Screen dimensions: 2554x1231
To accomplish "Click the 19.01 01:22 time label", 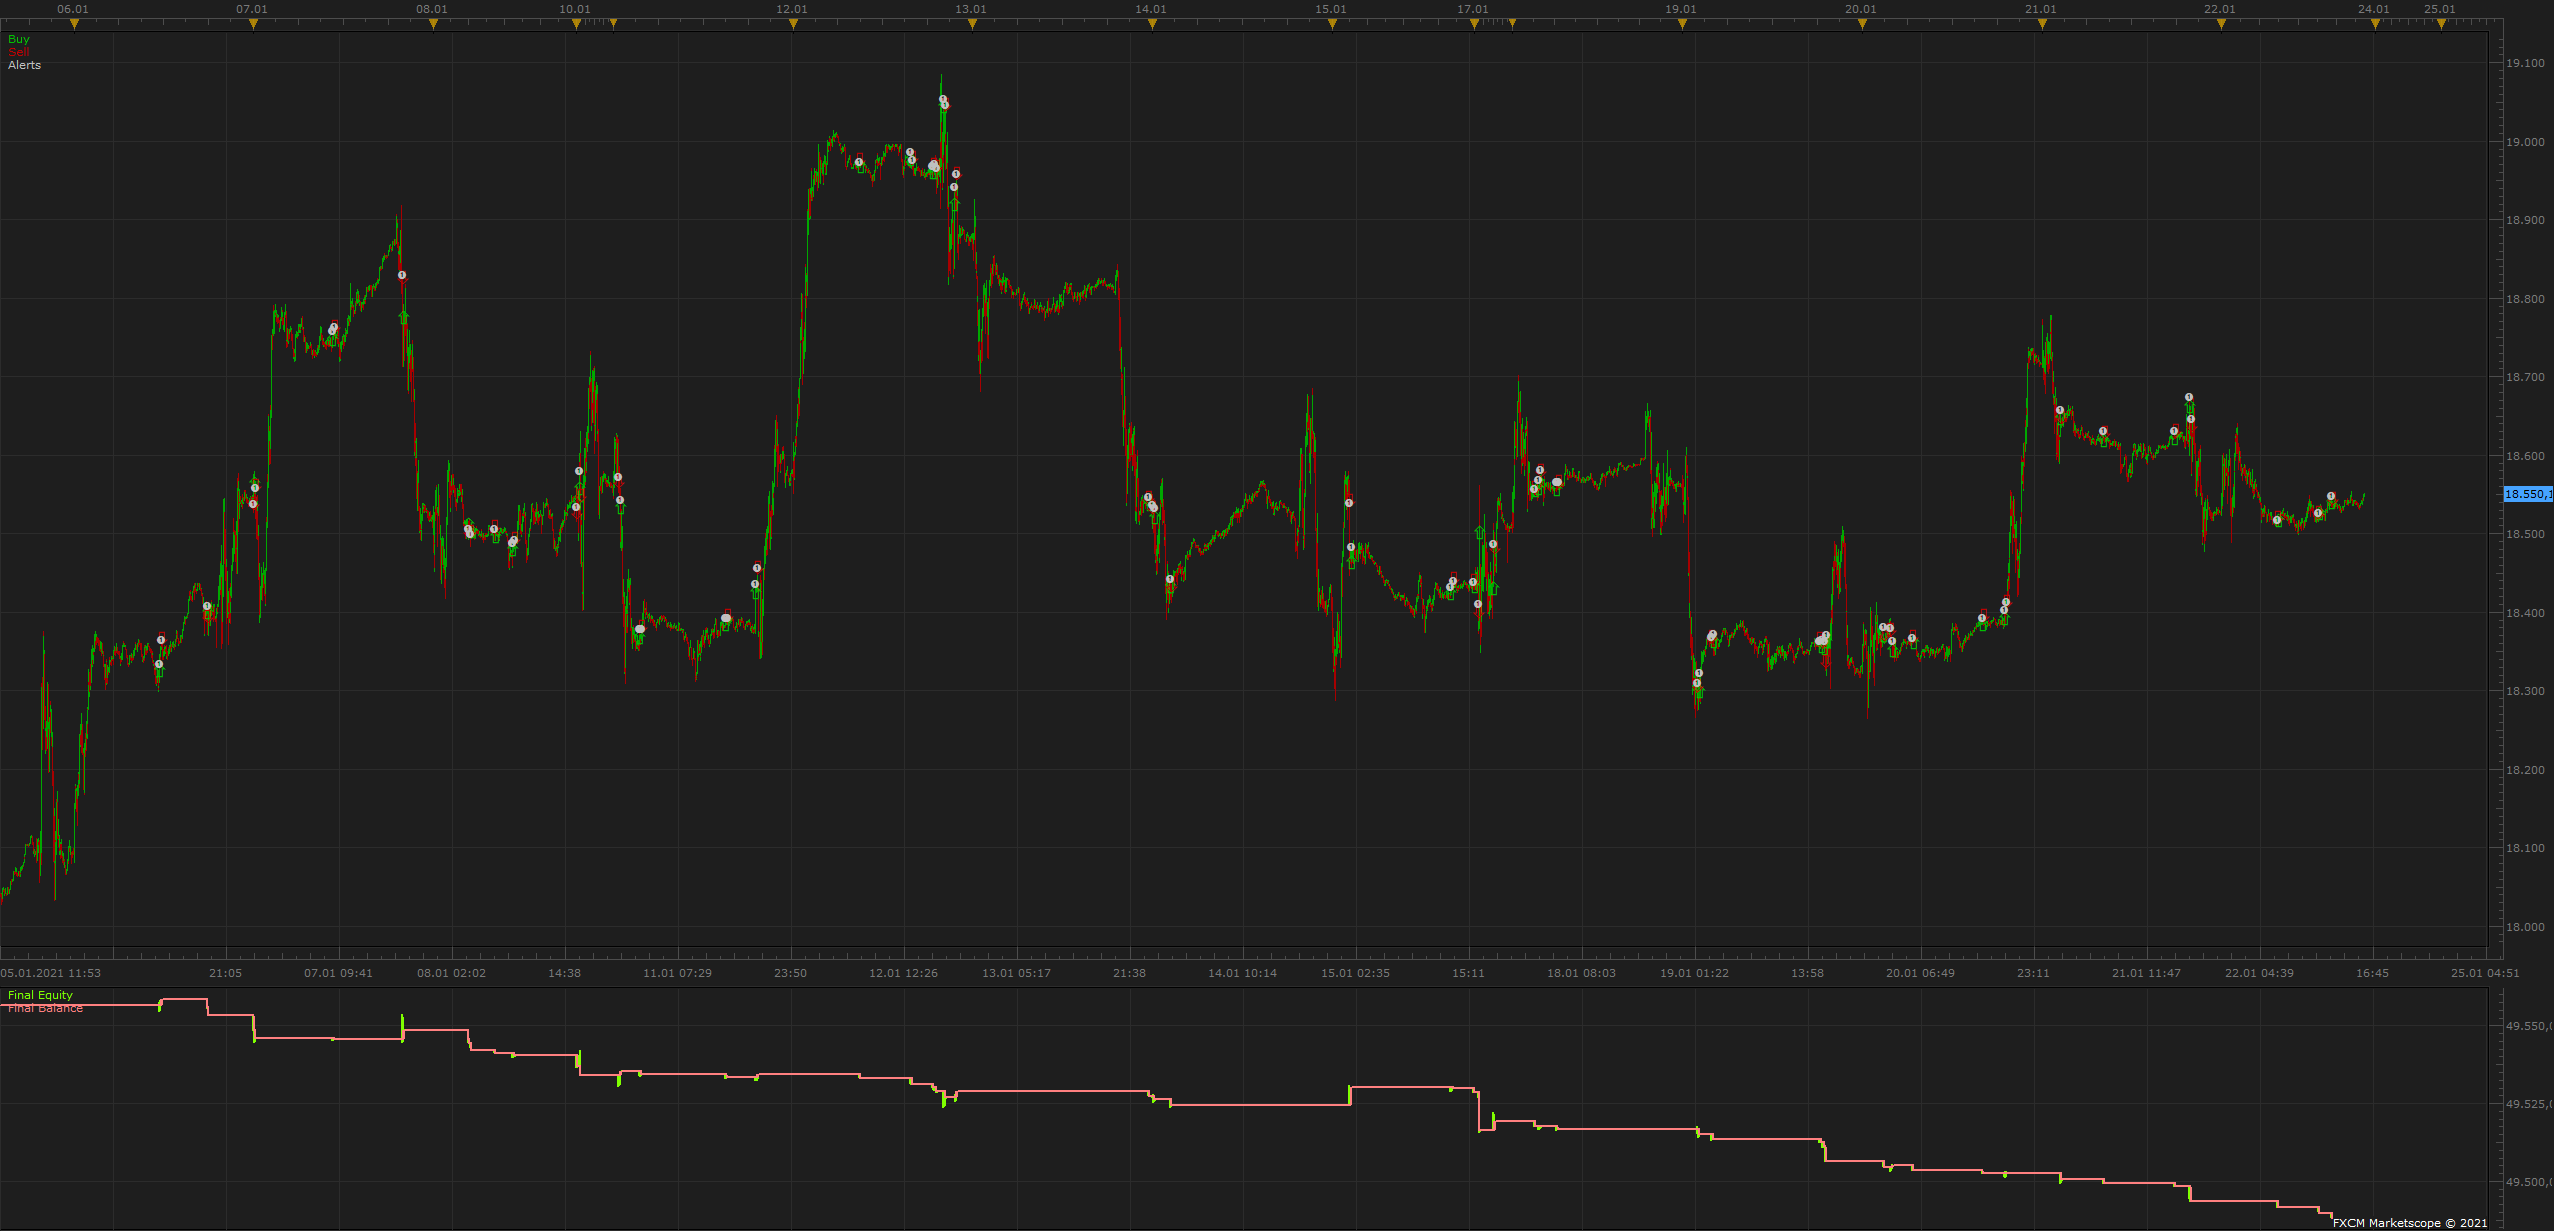I will [1694, 973].
